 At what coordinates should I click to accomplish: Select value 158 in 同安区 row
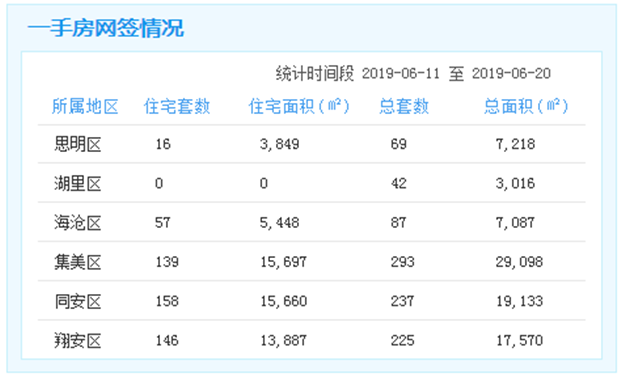pos(167,301)
